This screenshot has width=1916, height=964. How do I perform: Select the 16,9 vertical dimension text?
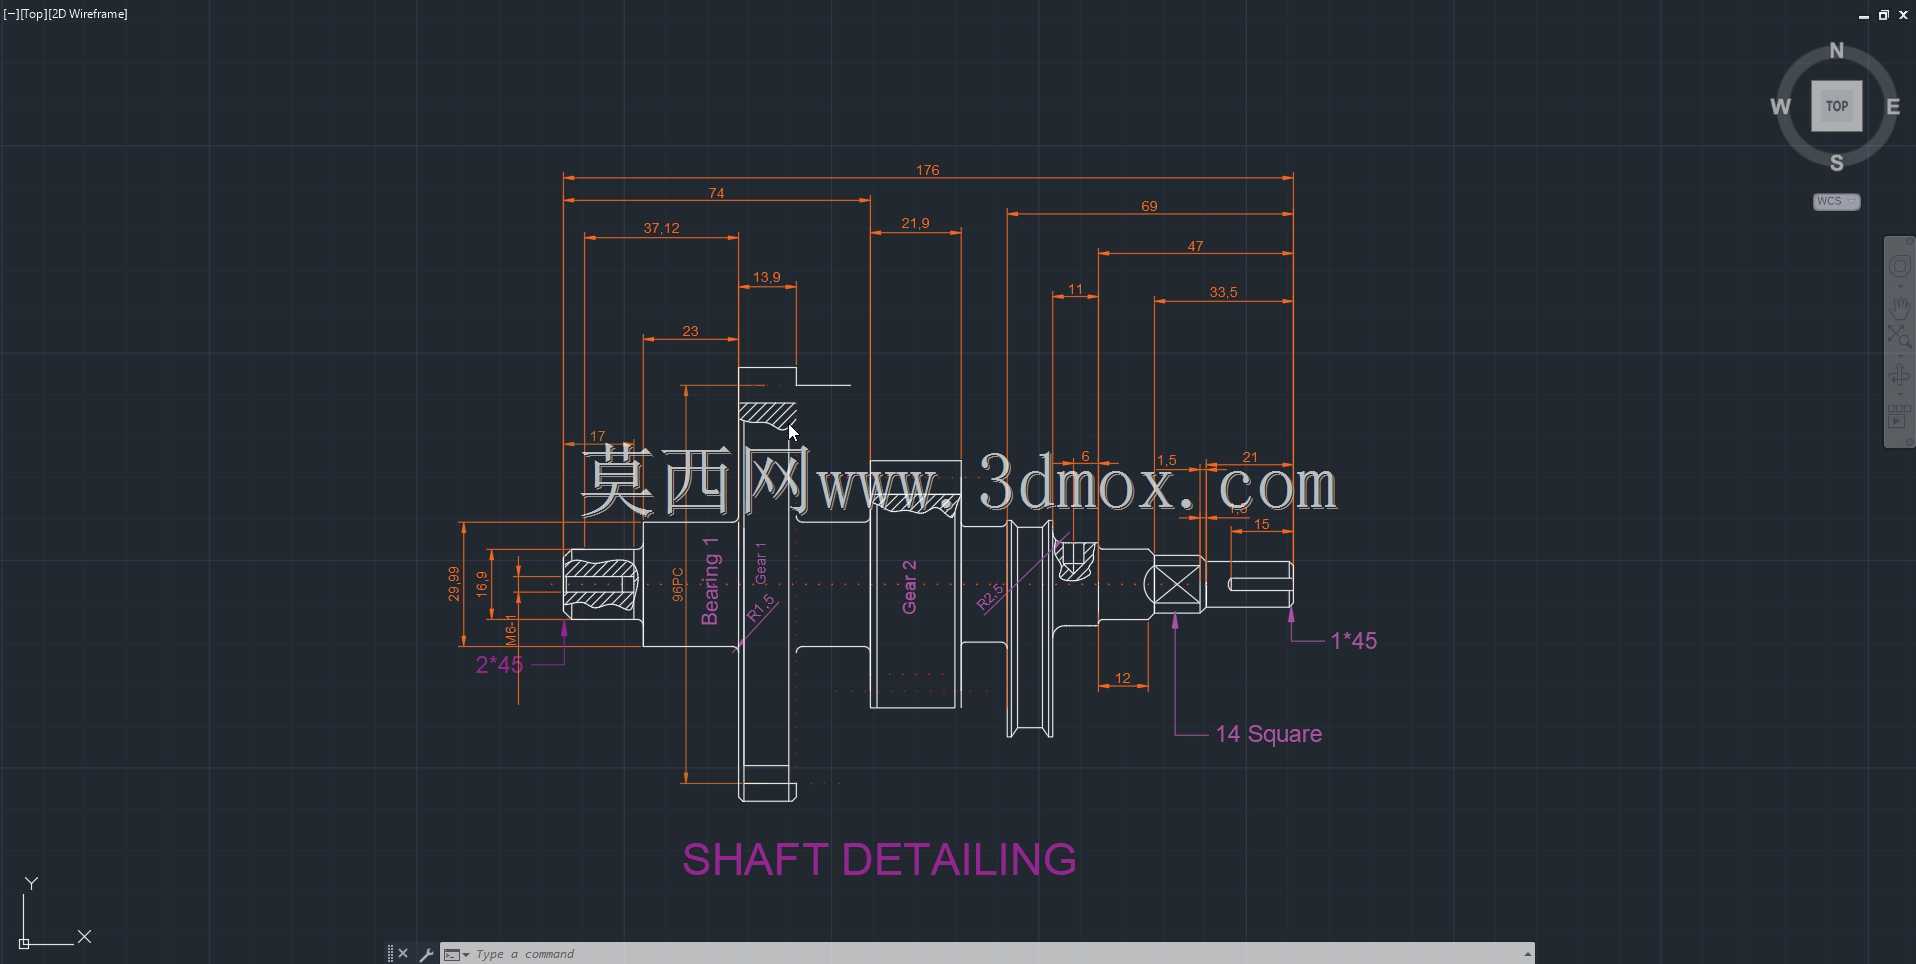coord(482,583)
